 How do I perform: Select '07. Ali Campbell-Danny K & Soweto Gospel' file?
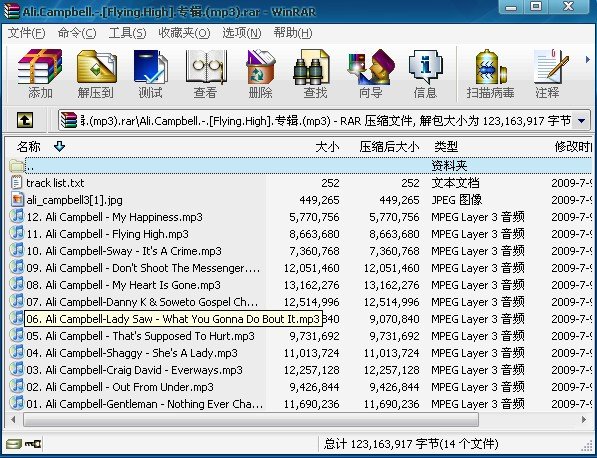142,302
